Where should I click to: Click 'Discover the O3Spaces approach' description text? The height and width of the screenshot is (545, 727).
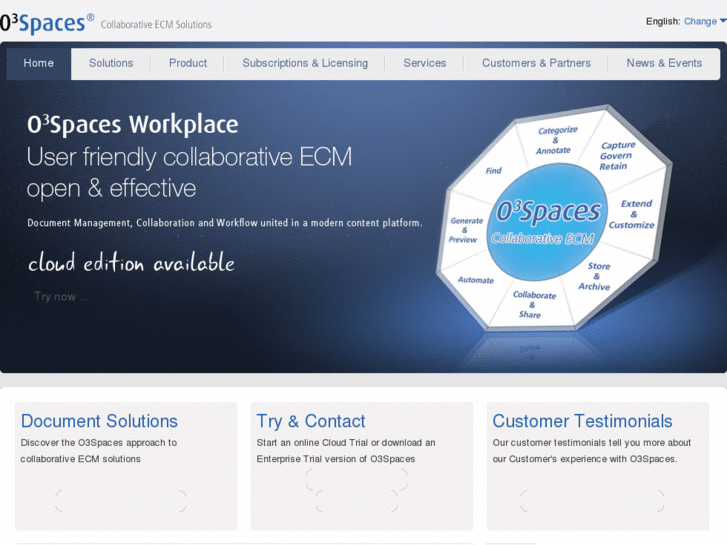pyautogui.click(x=99, y=450)
